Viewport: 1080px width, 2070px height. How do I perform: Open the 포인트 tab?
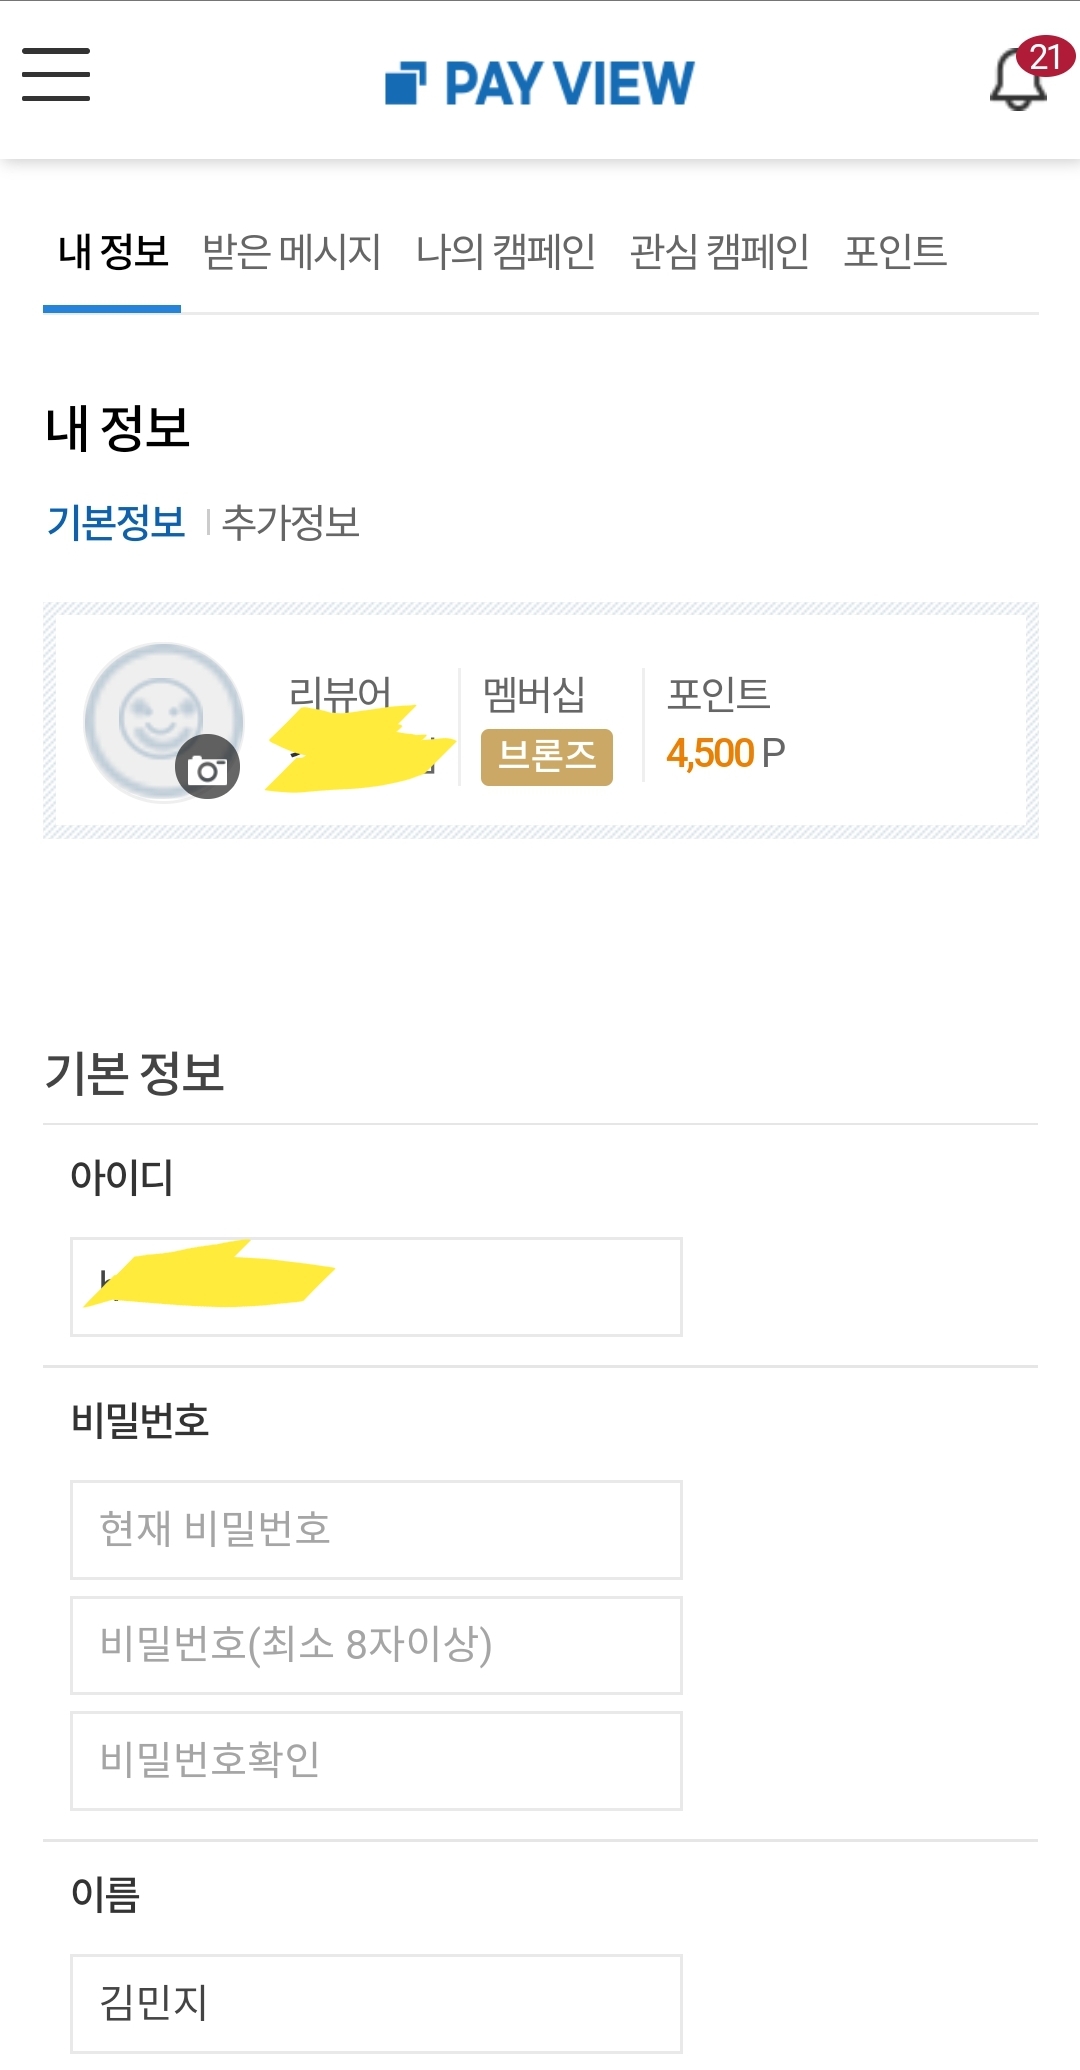click(x=895, y=252)
